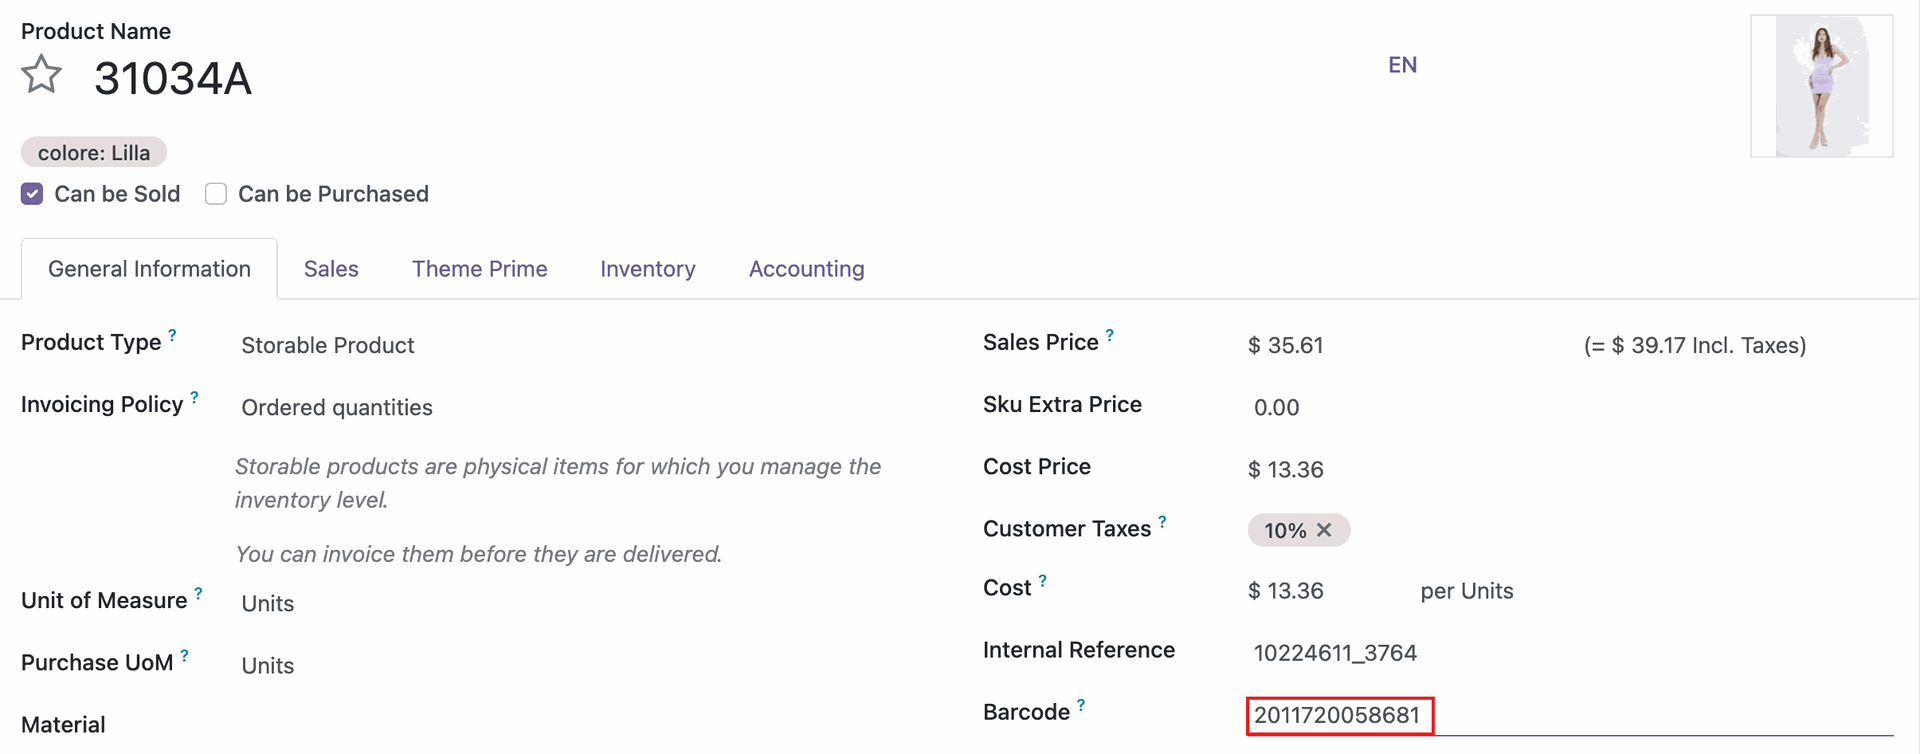This screenshot has height=754, width=1920.
Task: Remove the 10% customer tax tag
Action: click(x=1324, y=530)
